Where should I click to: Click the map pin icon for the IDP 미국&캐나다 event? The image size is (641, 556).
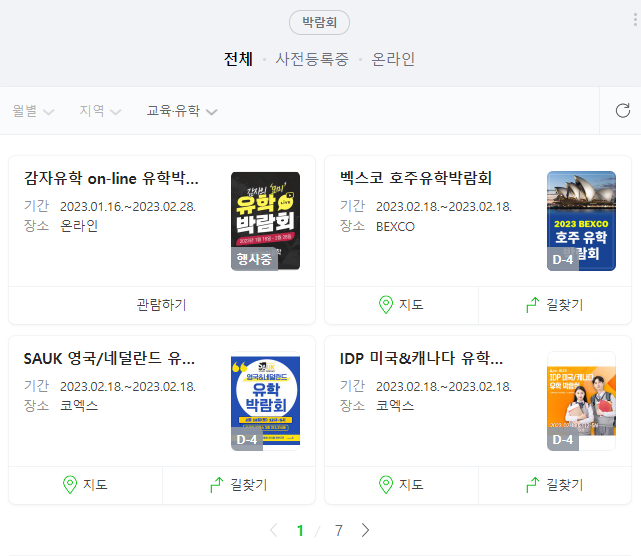pyautogui.click(x=385, y=484)
